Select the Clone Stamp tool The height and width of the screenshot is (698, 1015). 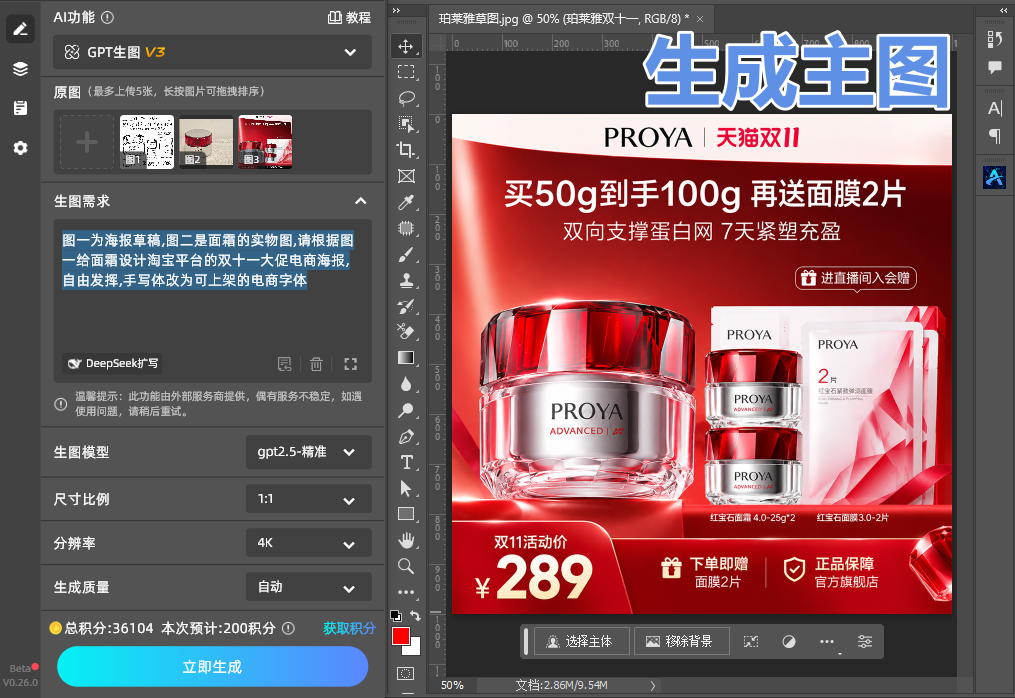pyautogui.click(x=406, y=280)
